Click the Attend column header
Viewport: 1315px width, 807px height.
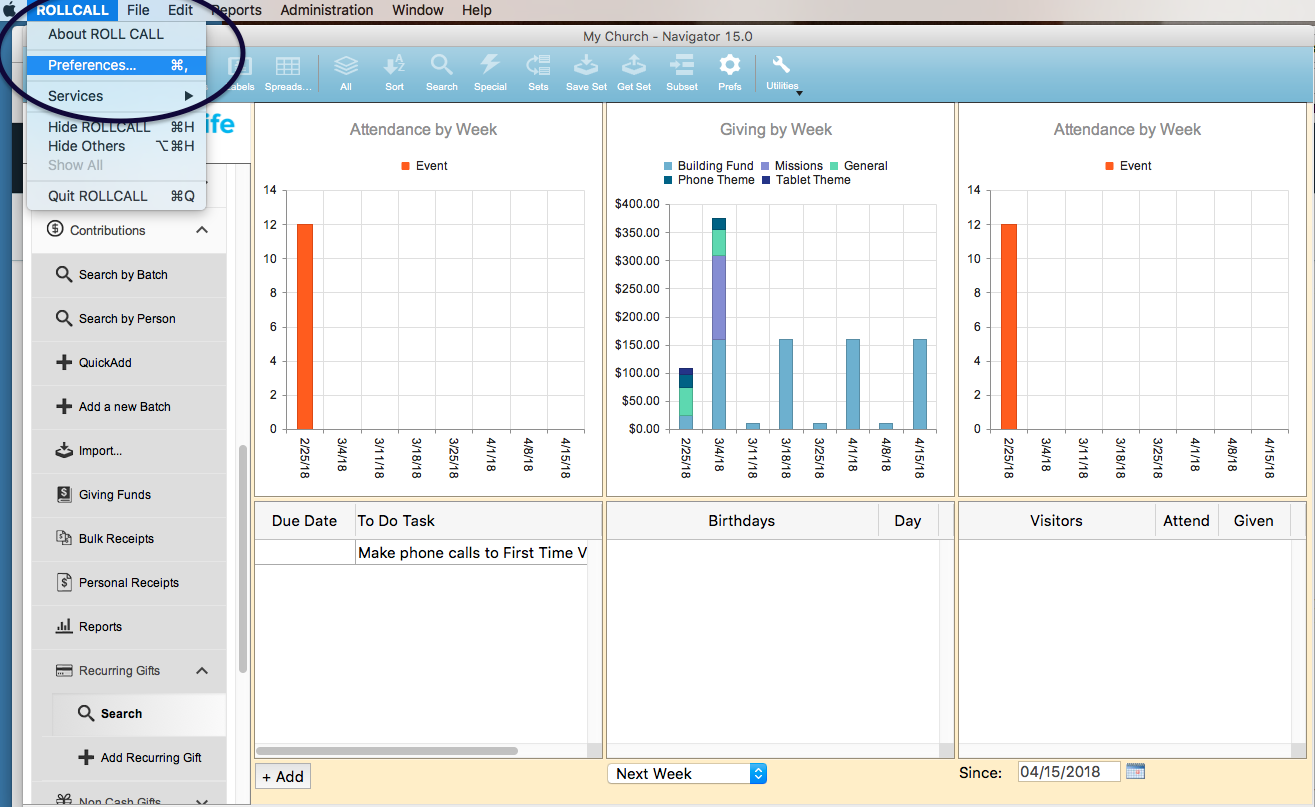(x=1186, y=520)
